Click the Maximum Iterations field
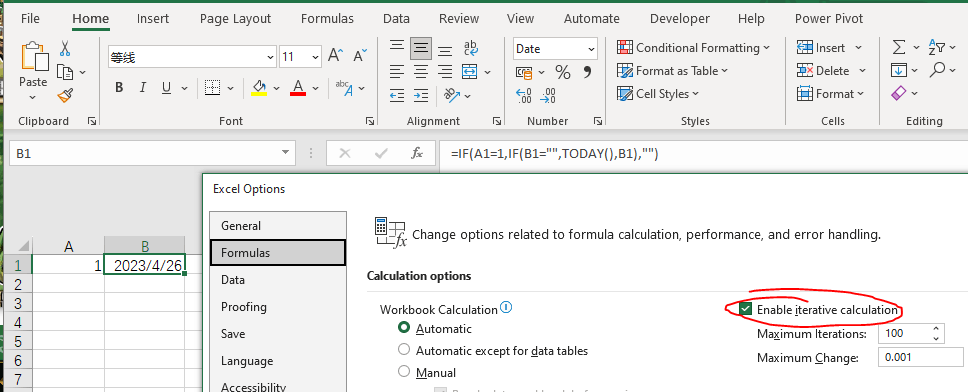Viewport: 968px width, 392px height. (904, 333)
